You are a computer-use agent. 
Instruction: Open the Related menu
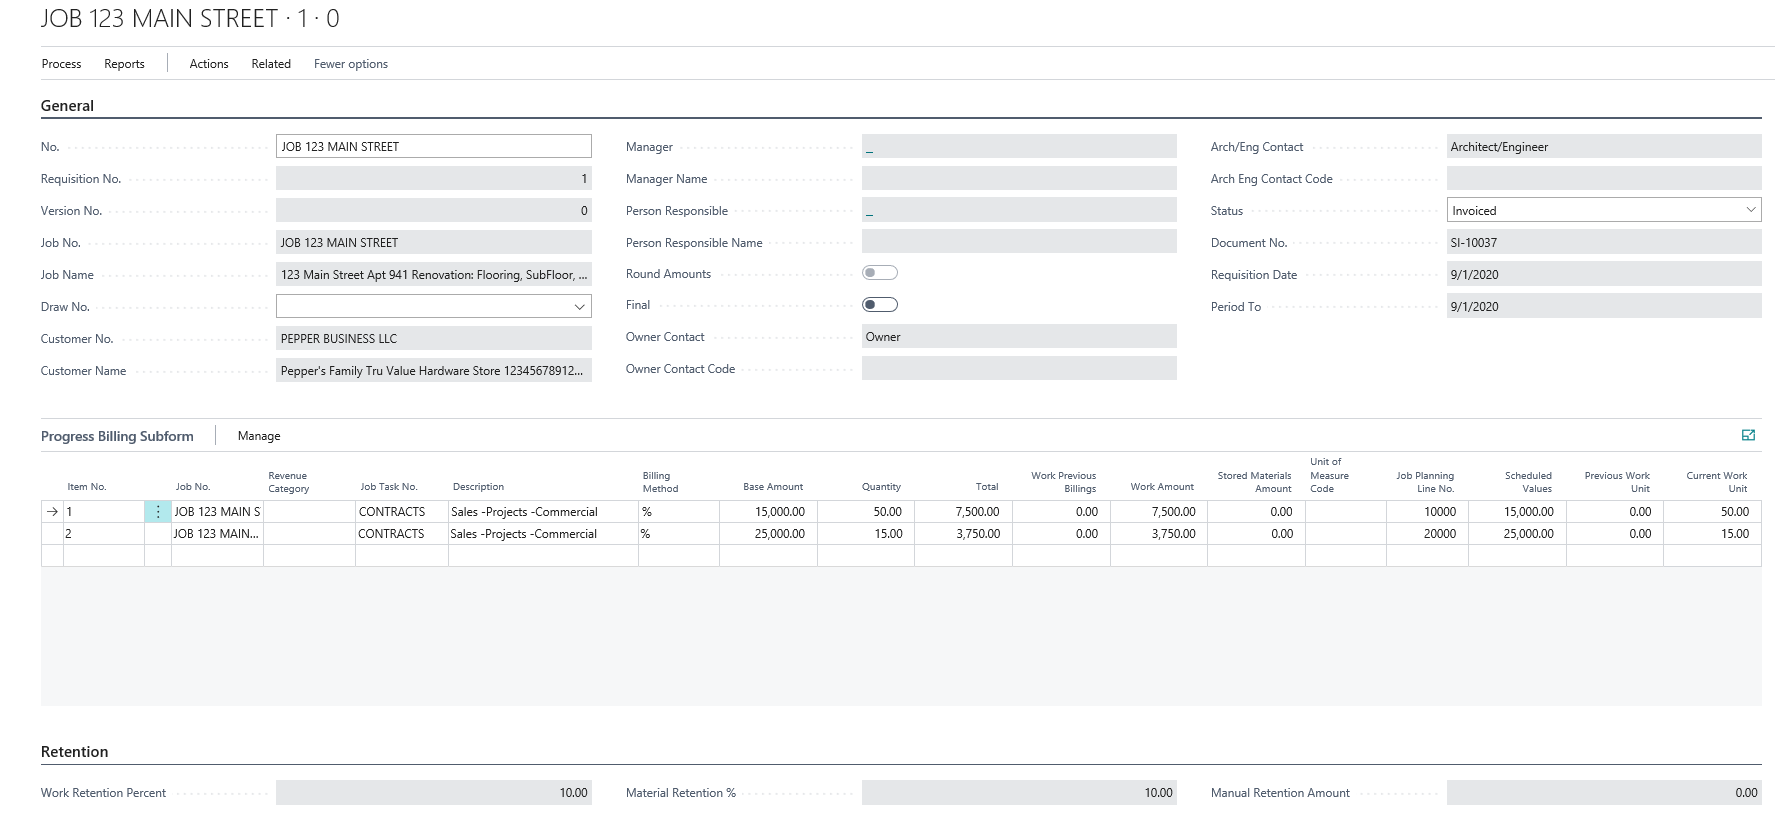(x=271, y=64)
